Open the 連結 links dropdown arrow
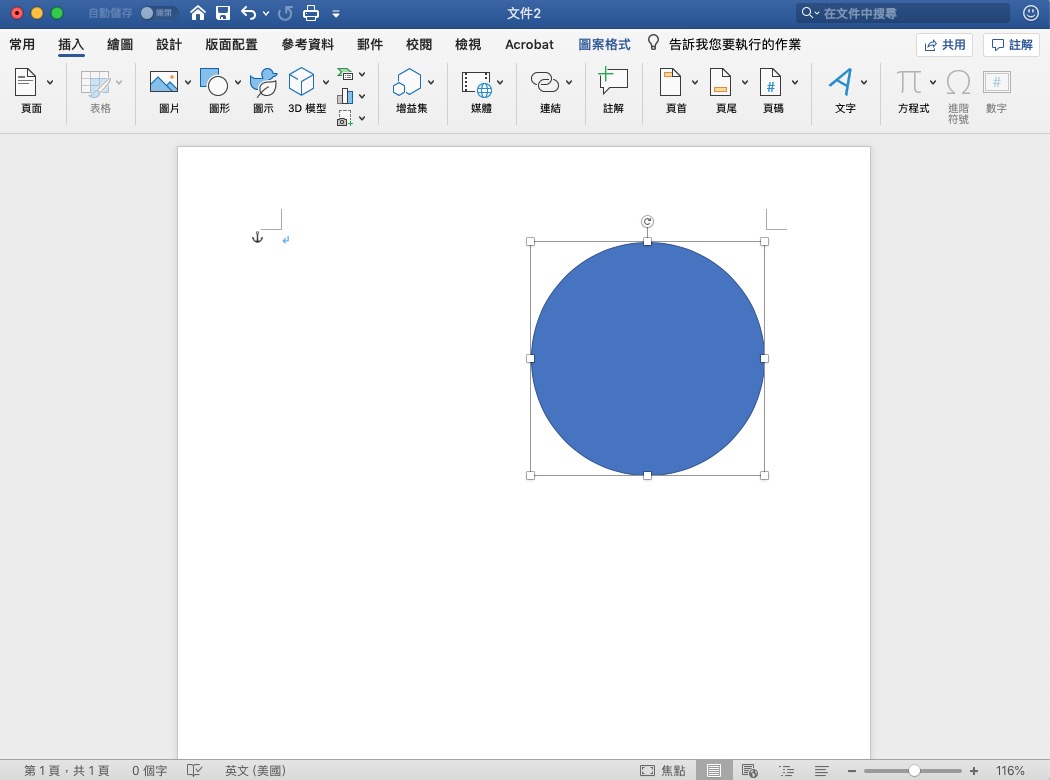The image size is (1050, 780). [569, 83]
